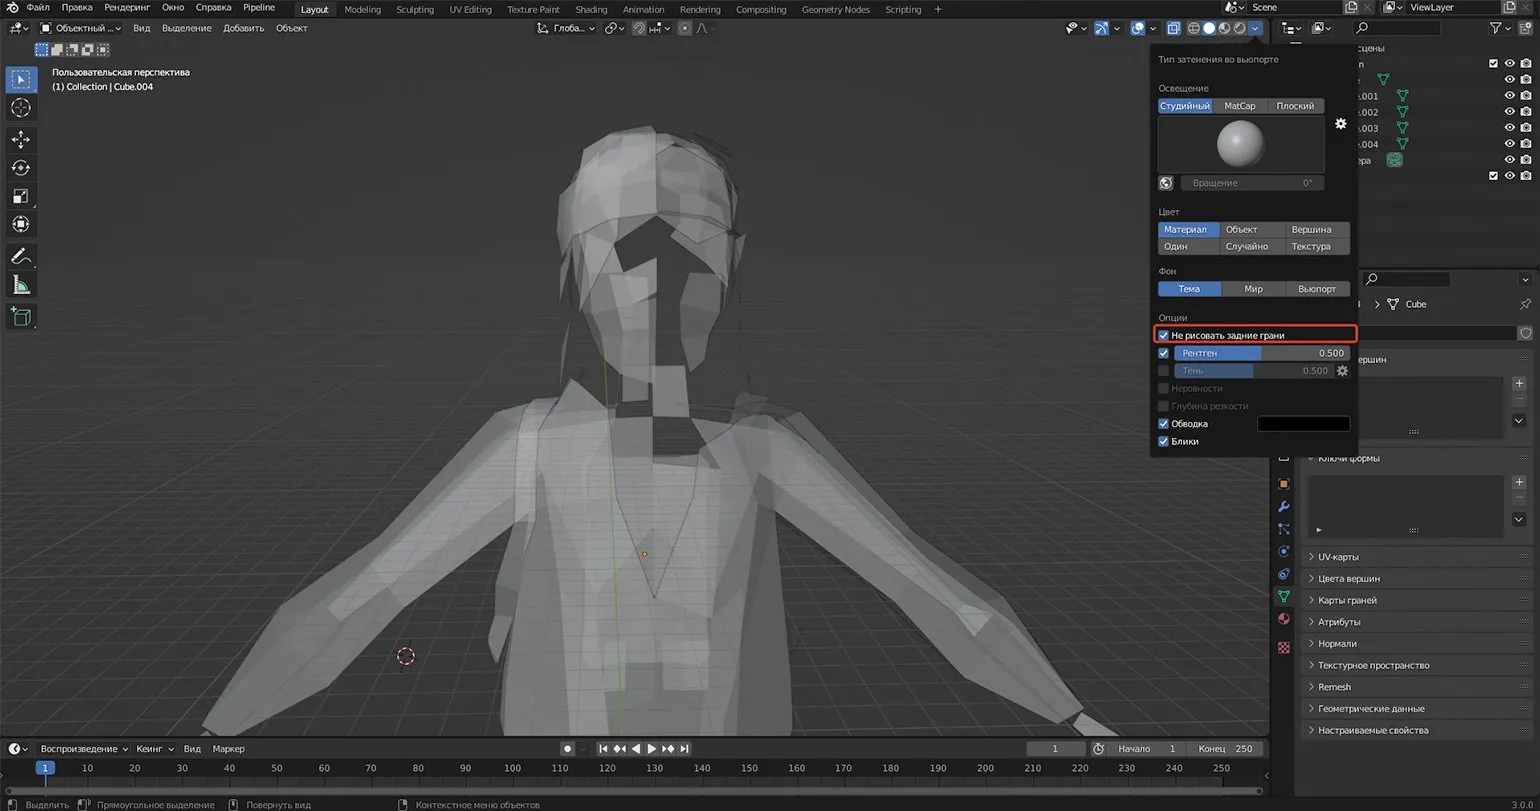The image size is (1540, 811).
Task: Select the Scale tool in left toolbar
Action: coord(20,196)
